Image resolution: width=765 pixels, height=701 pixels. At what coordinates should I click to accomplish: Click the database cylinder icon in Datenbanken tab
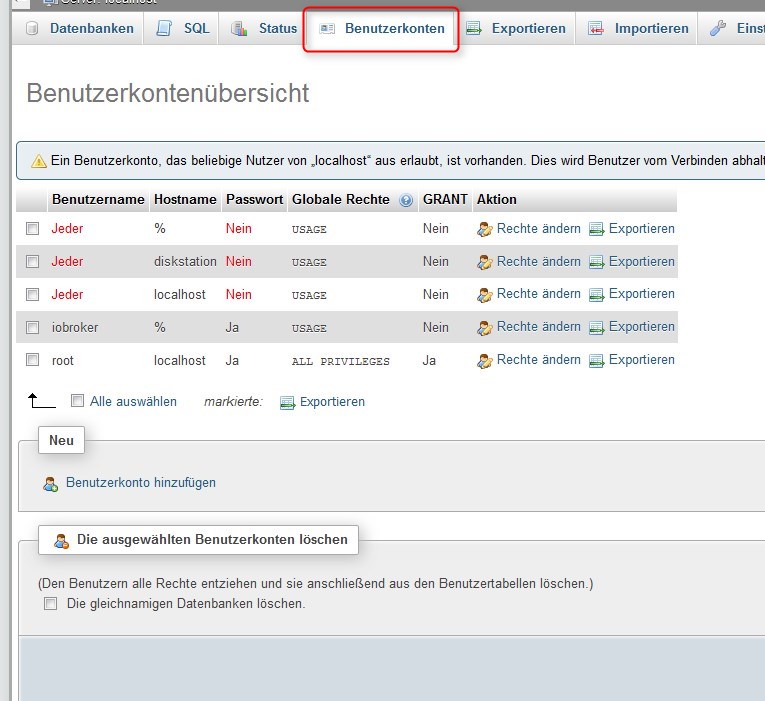32,28
